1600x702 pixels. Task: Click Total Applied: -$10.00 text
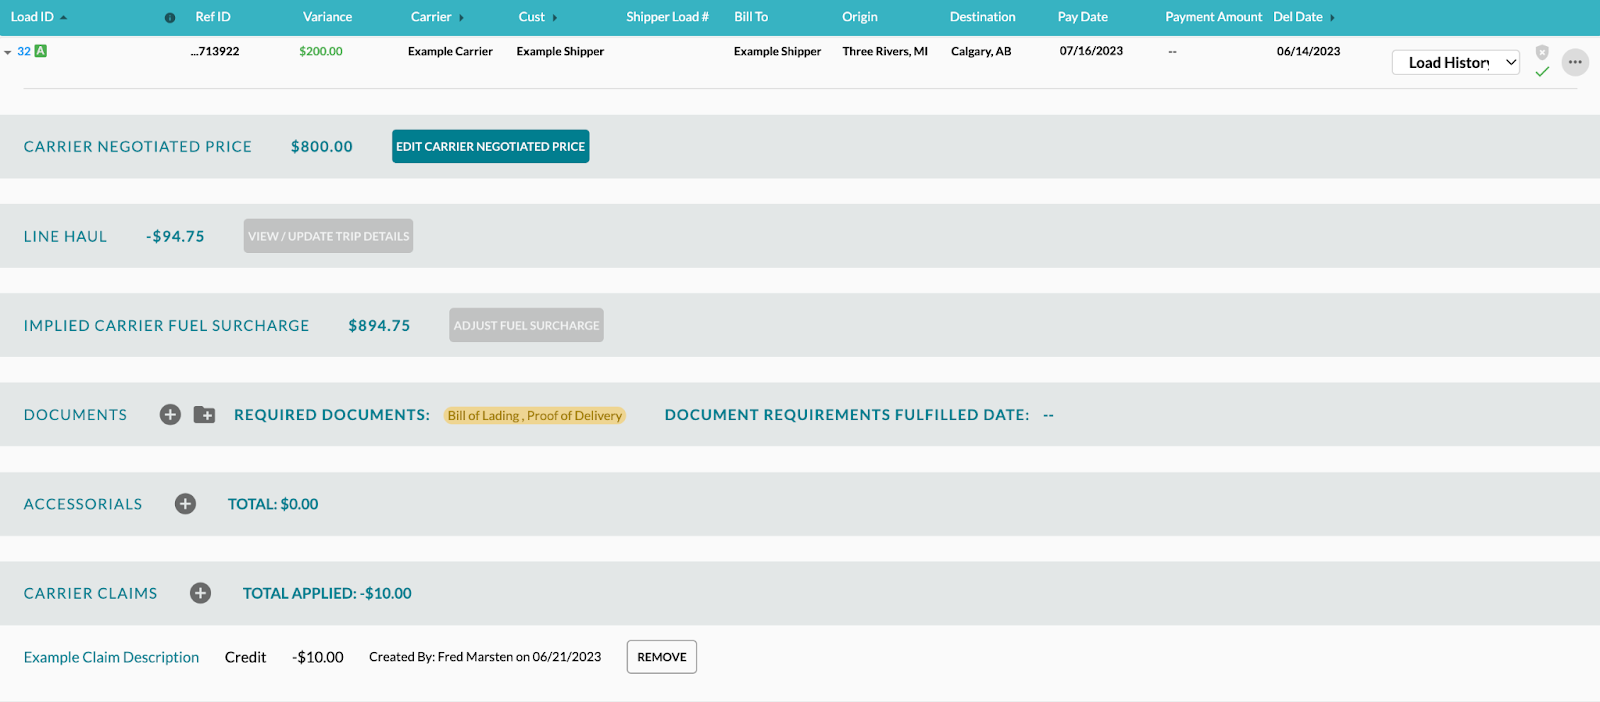(x=327, y=593)
